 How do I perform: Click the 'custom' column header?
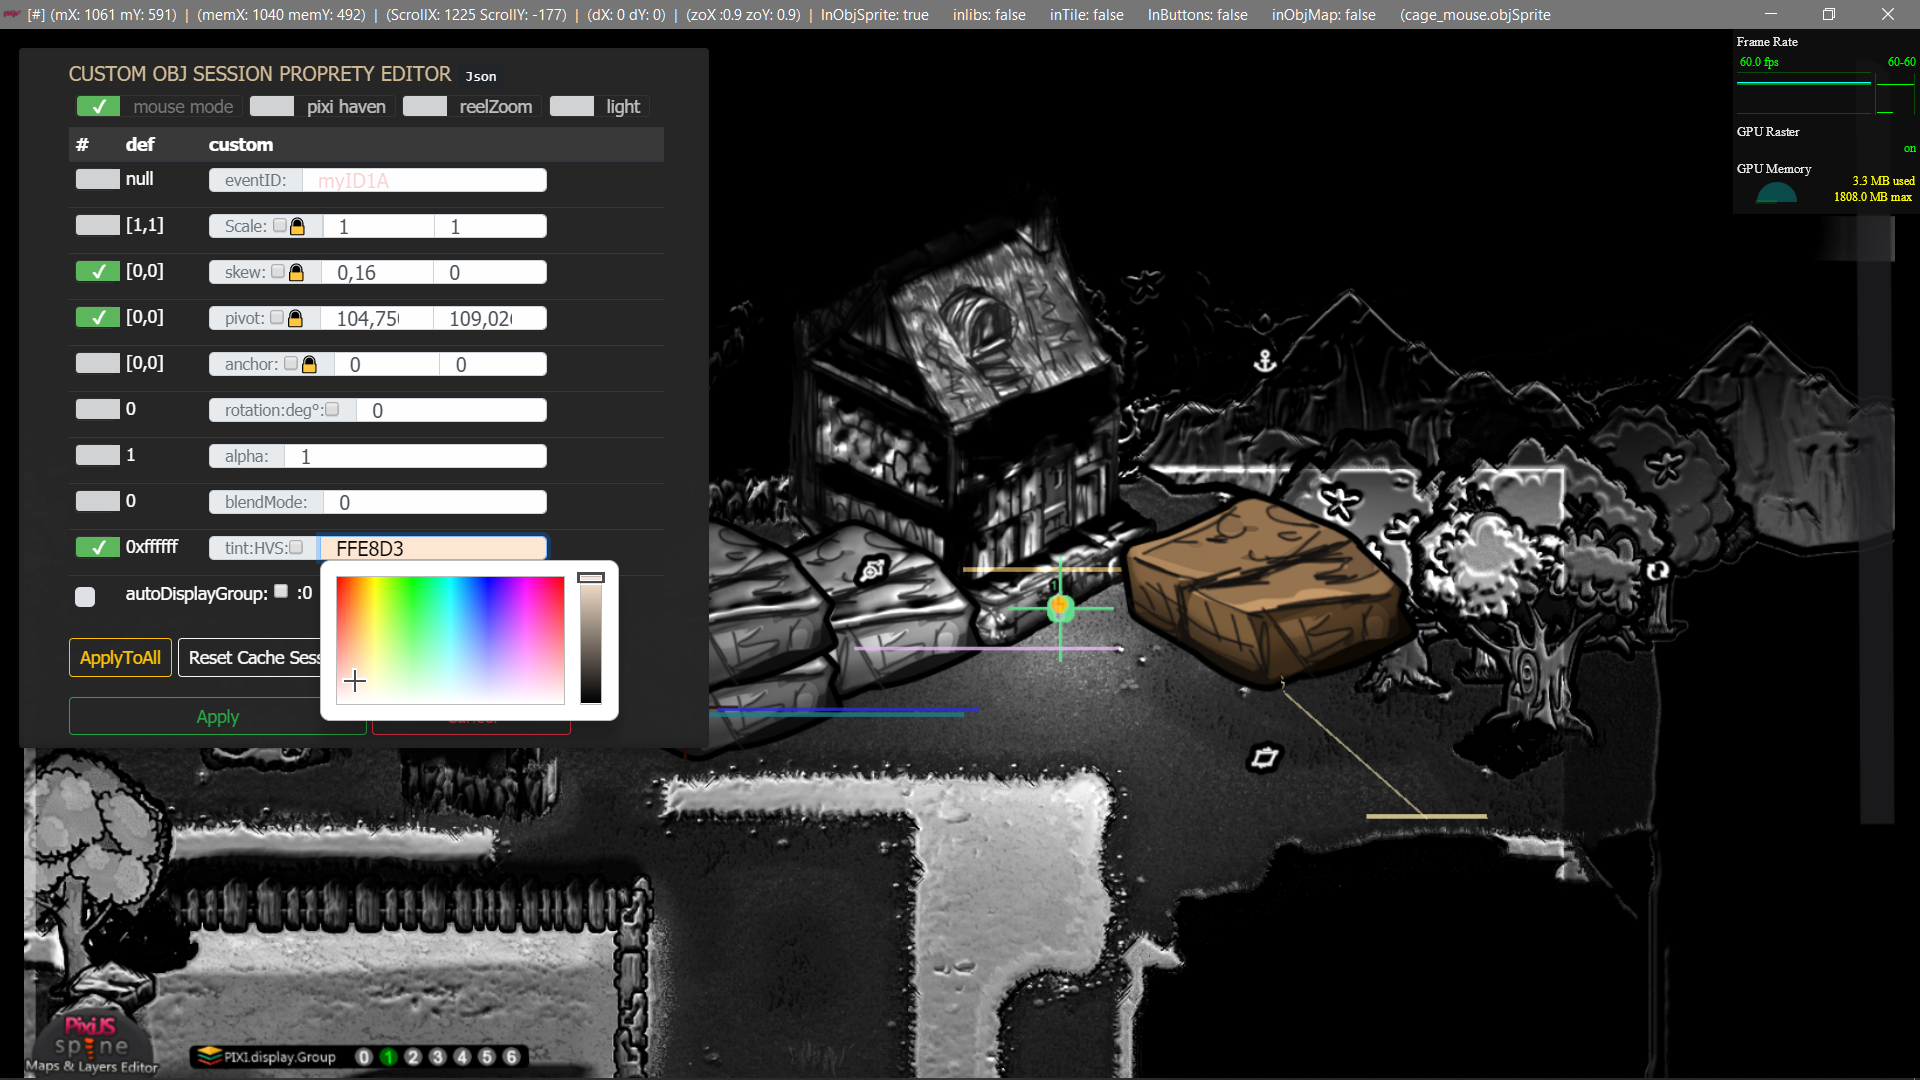click(x=240, y=145)
